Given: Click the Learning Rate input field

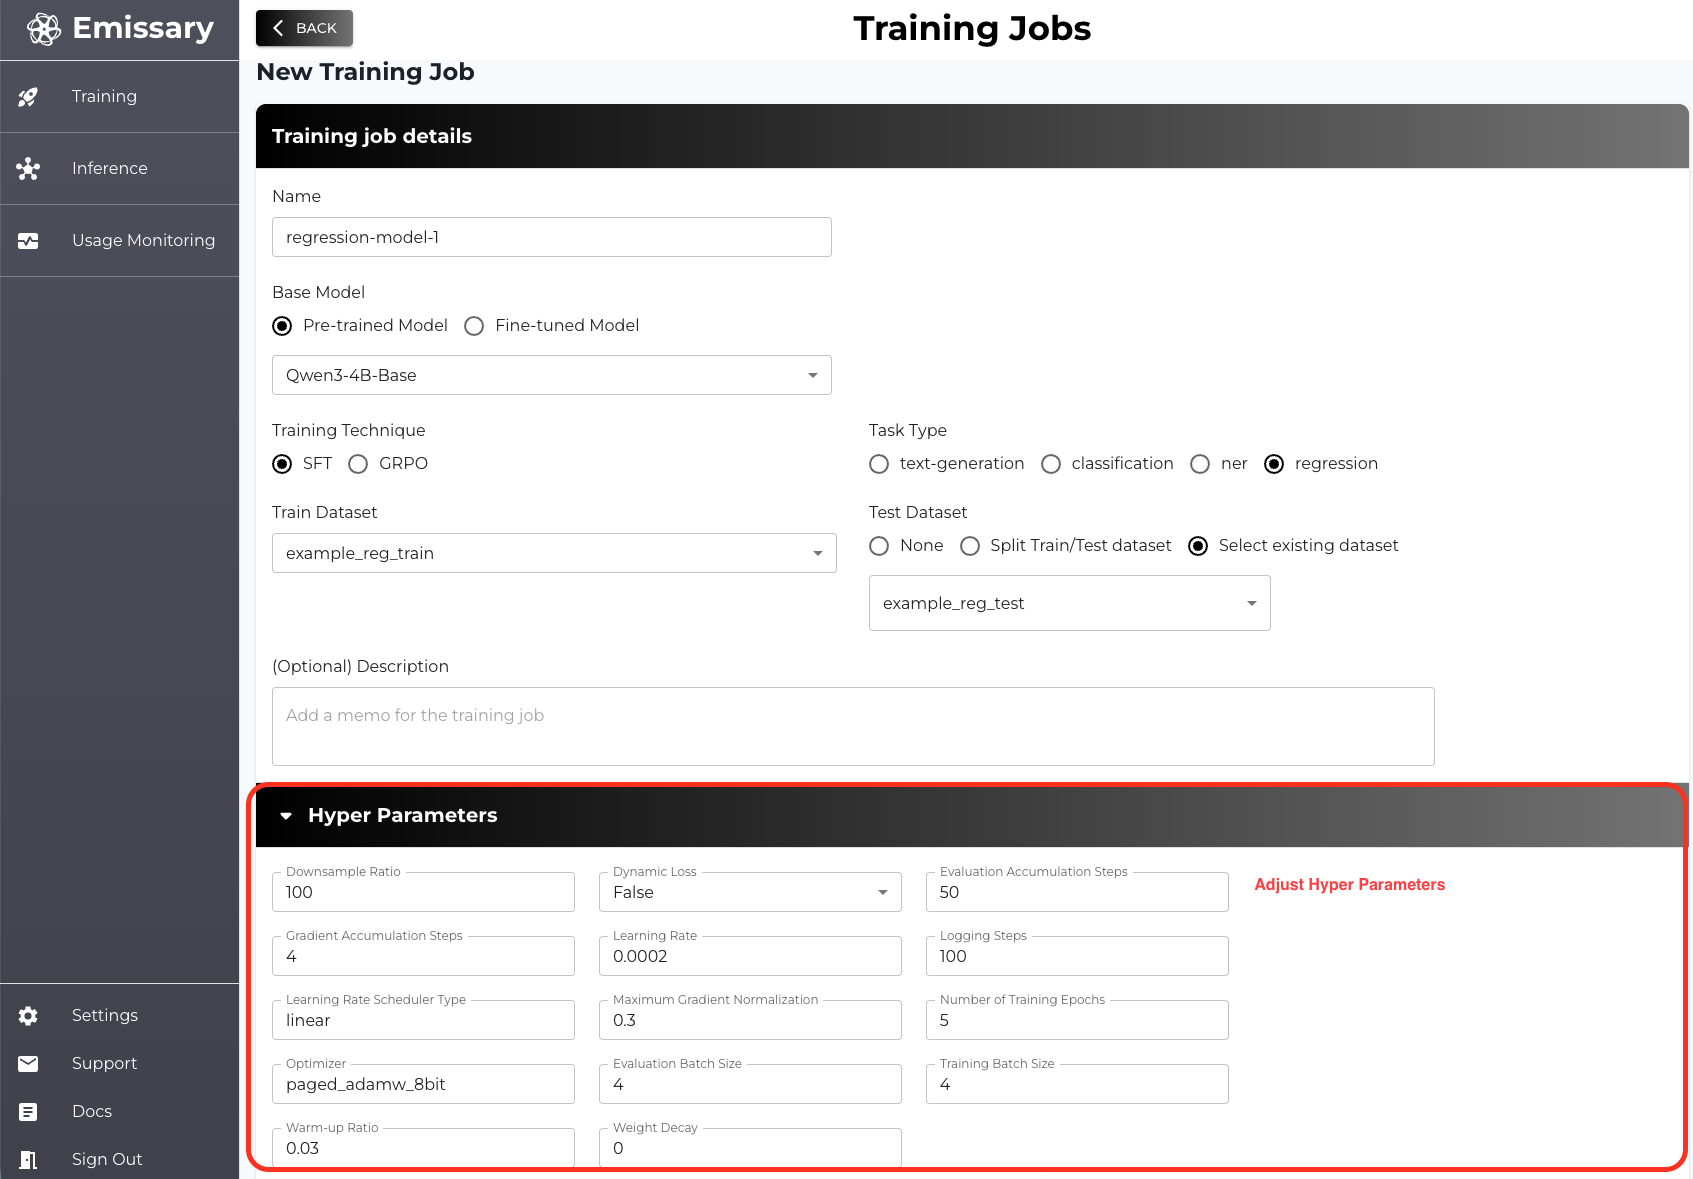Looking at the screenshot, I should 750,956.
